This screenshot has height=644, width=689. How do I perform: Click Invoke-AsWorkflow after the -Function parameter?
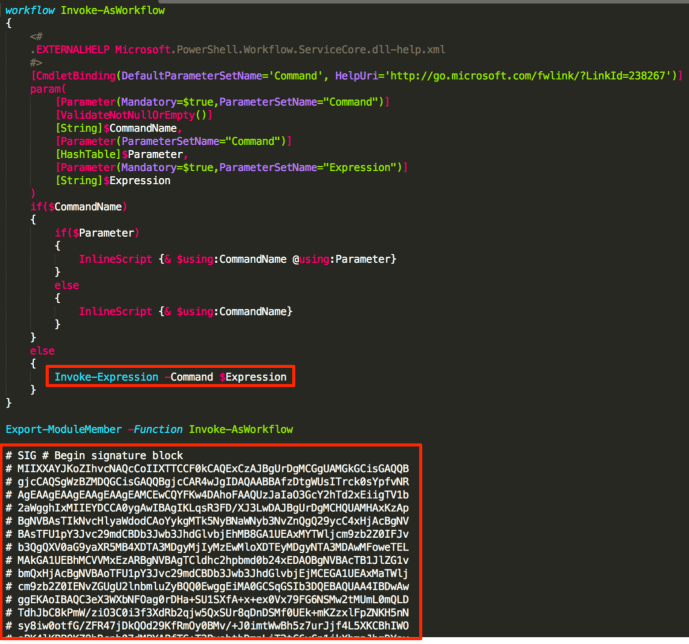(240, 429)
